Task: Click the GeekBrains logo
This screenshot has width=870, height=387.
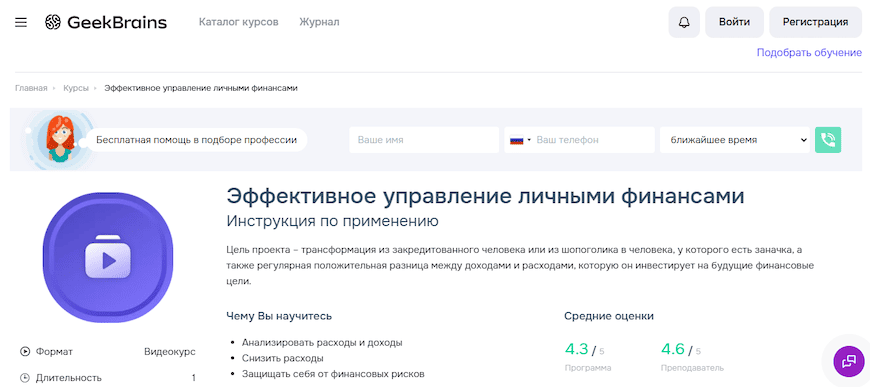Action: [x=106, y=22]
